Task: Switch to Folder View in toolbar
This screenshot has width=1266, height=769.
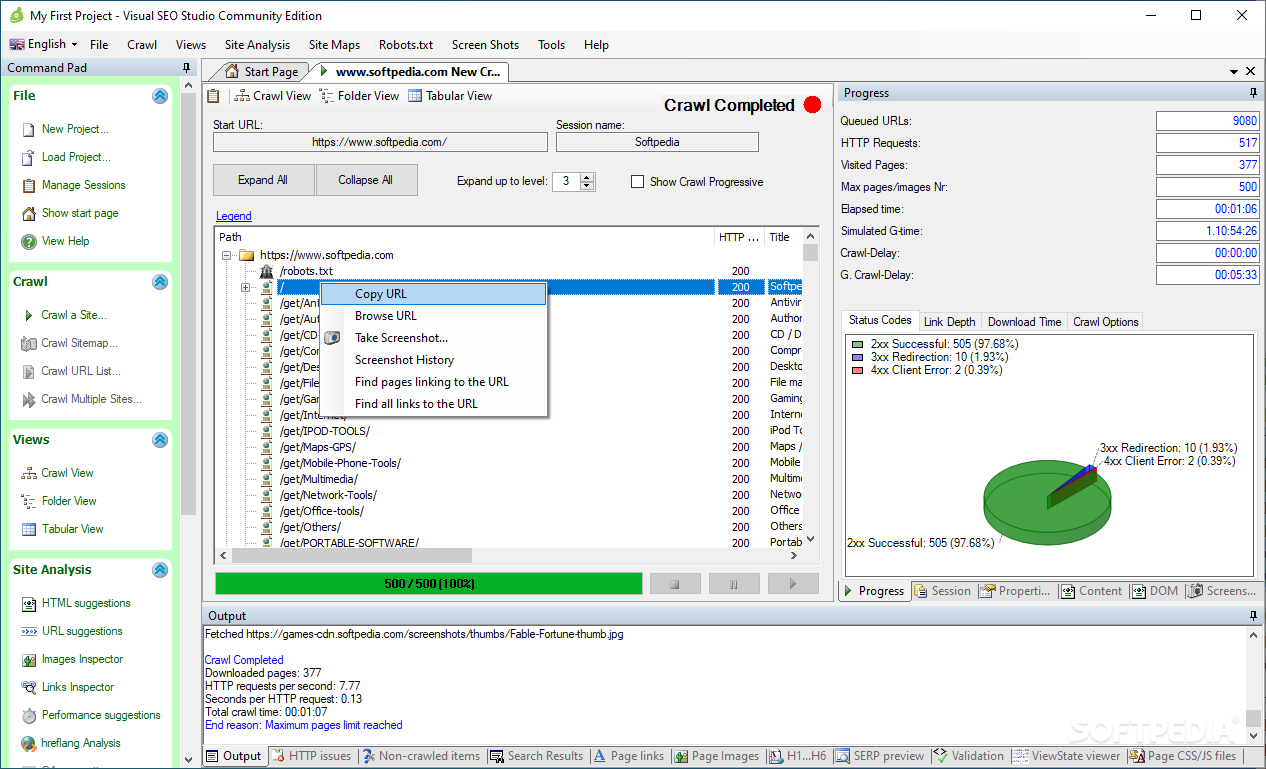Action: point(359,96)
